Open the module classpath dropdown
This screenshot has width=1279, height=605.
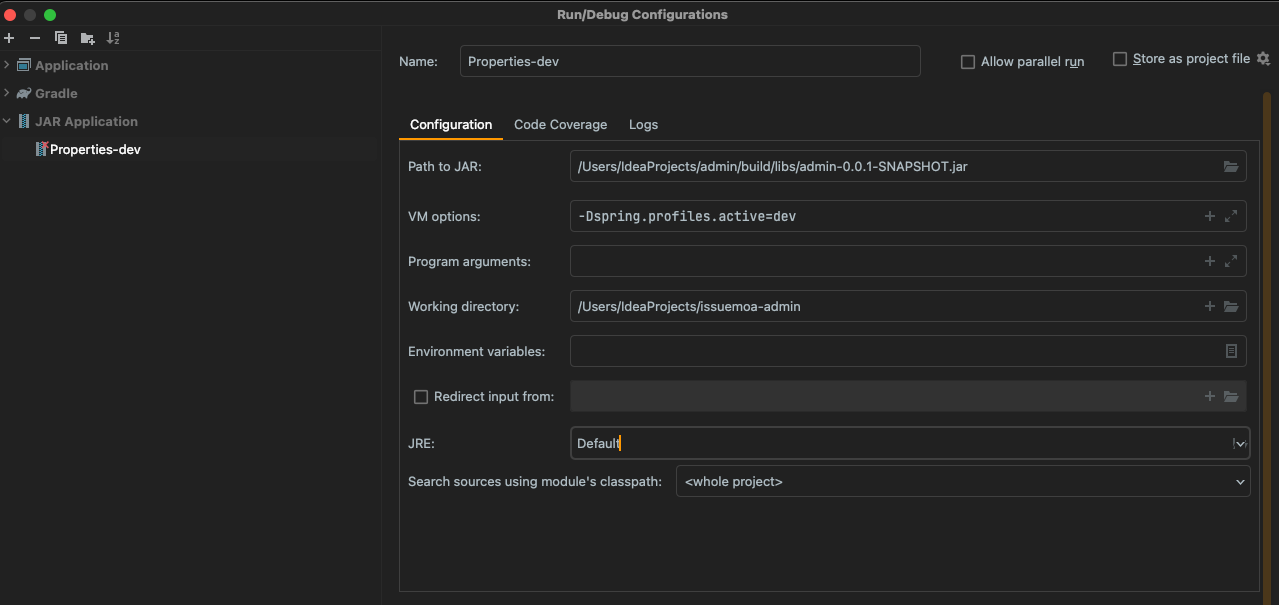tap(1239, 481)
